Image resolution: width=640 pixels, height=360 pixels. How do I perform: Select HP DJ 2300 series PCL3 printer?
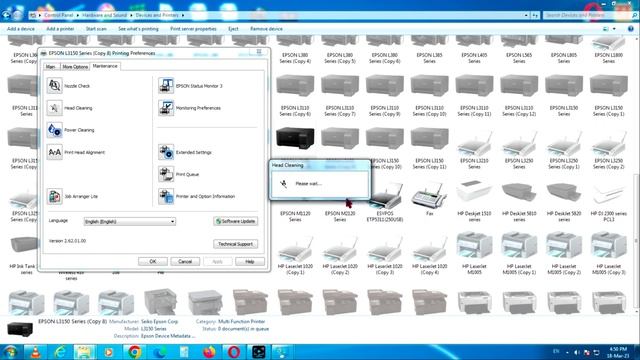point(609,201)
